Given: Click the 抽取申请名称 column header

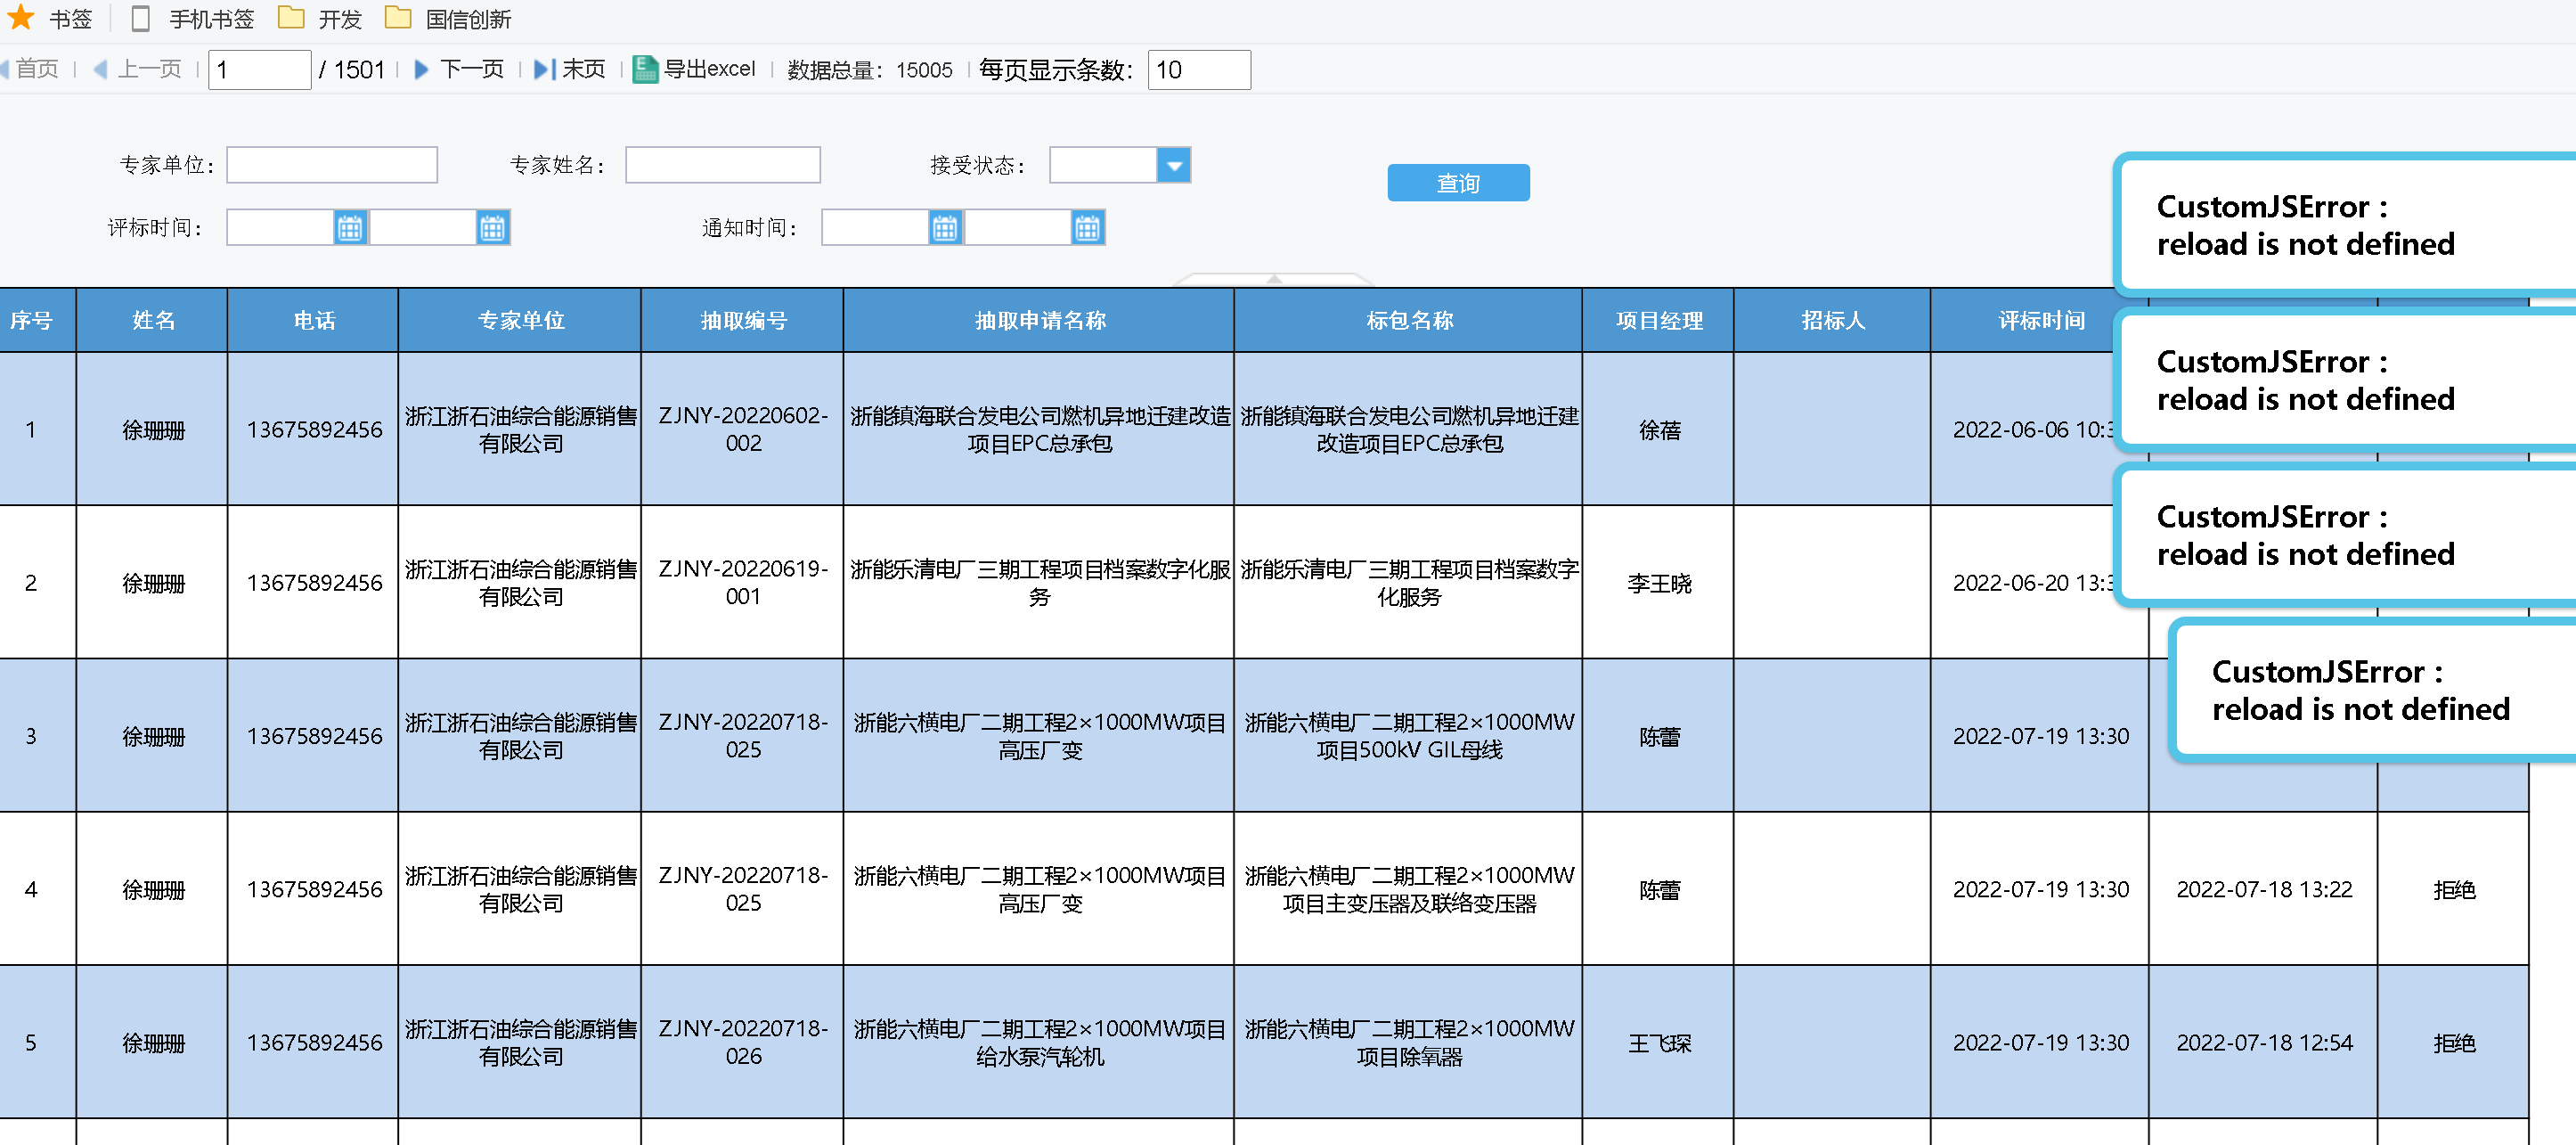Looking at the screenshot, I should coord(1040,321).
